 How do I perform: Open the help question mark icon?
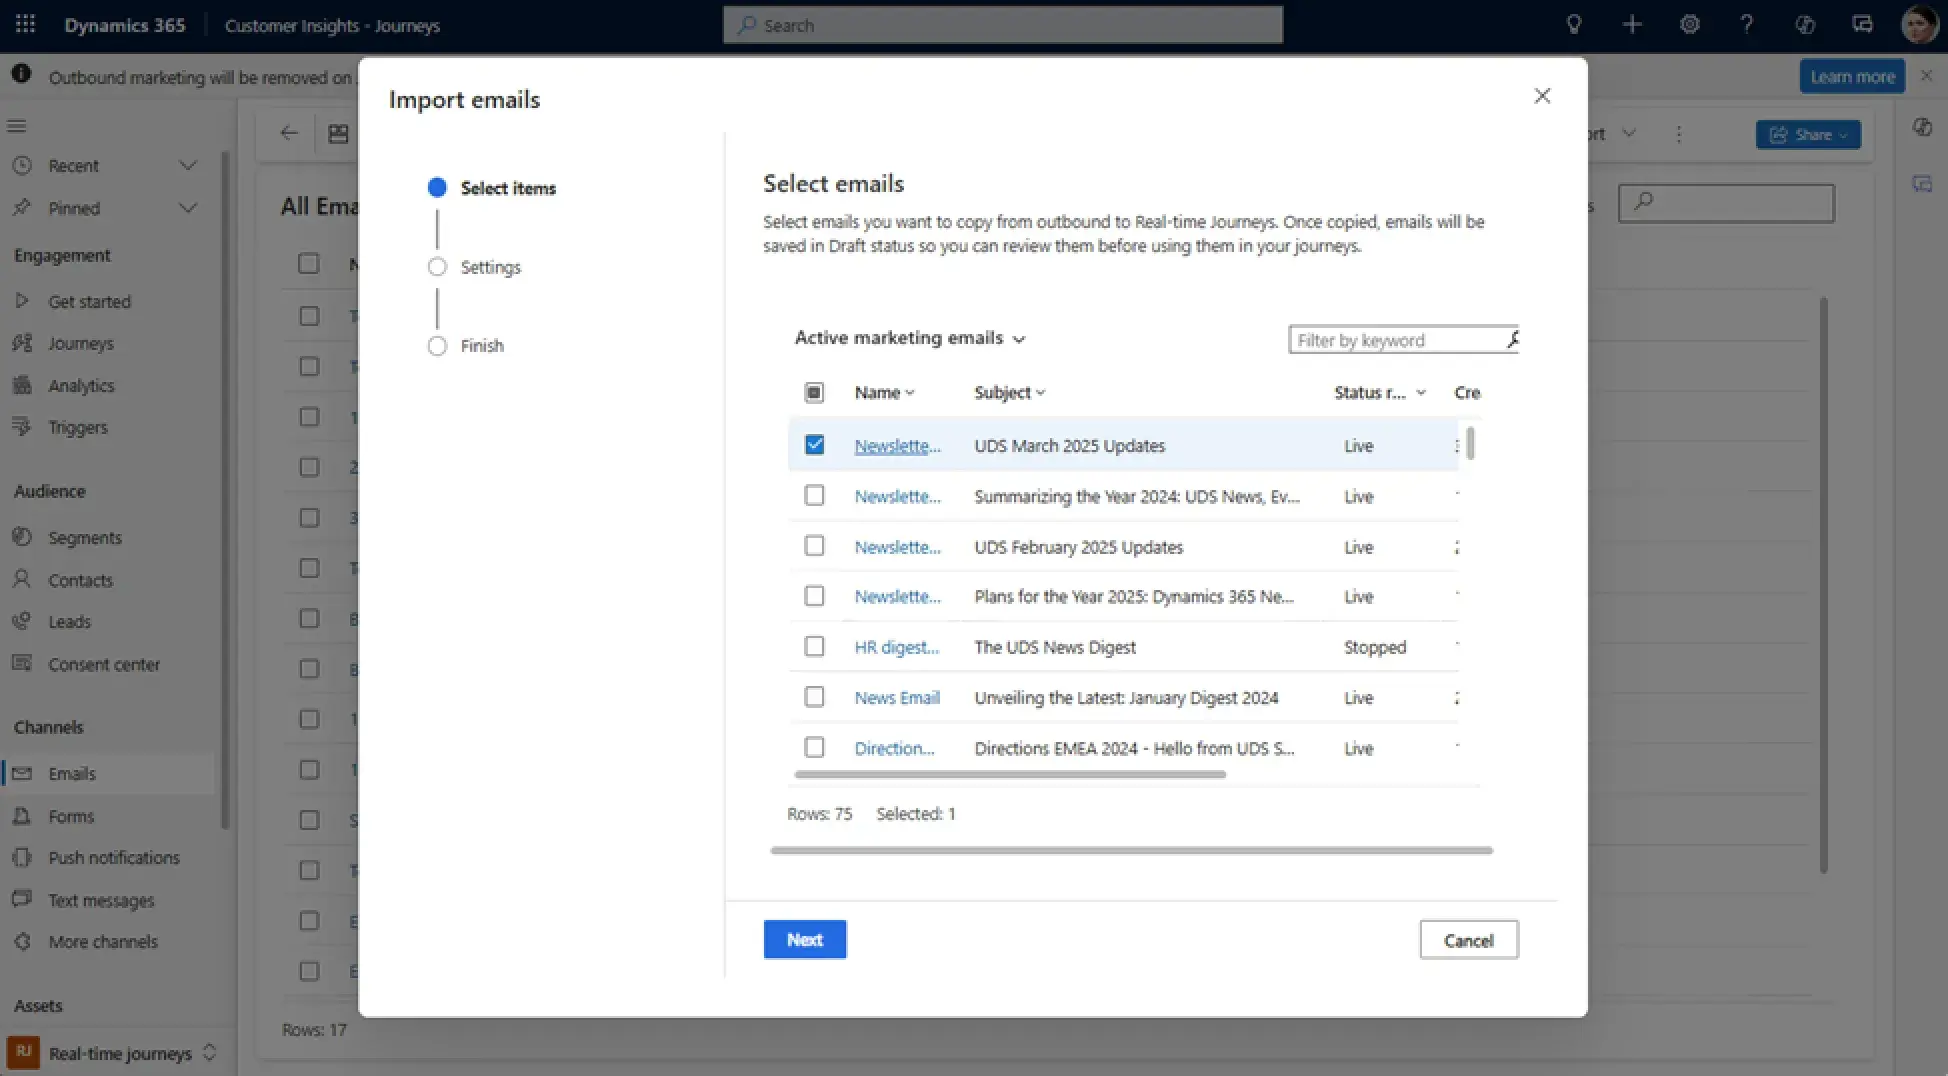[x=1746, y=25]
